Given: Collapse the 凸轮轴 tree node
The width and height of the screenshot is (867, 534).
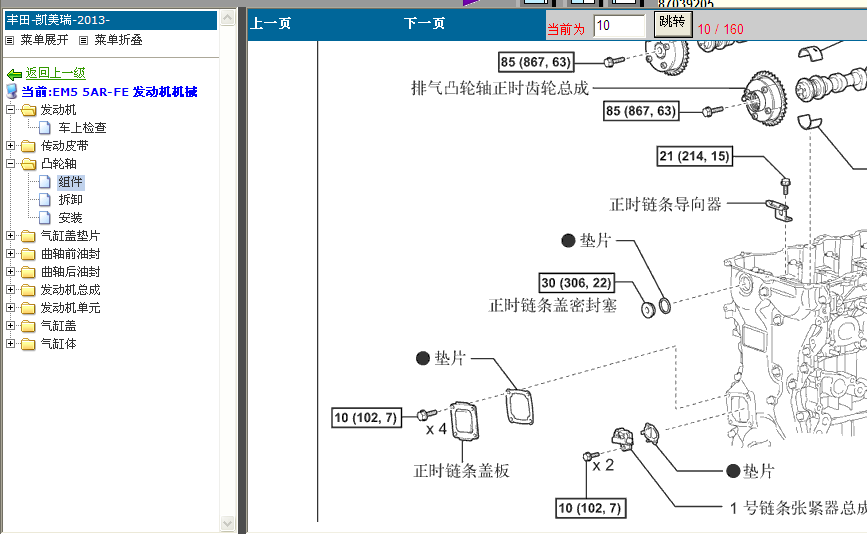Looking at the screenshot, I should point(10,164).
